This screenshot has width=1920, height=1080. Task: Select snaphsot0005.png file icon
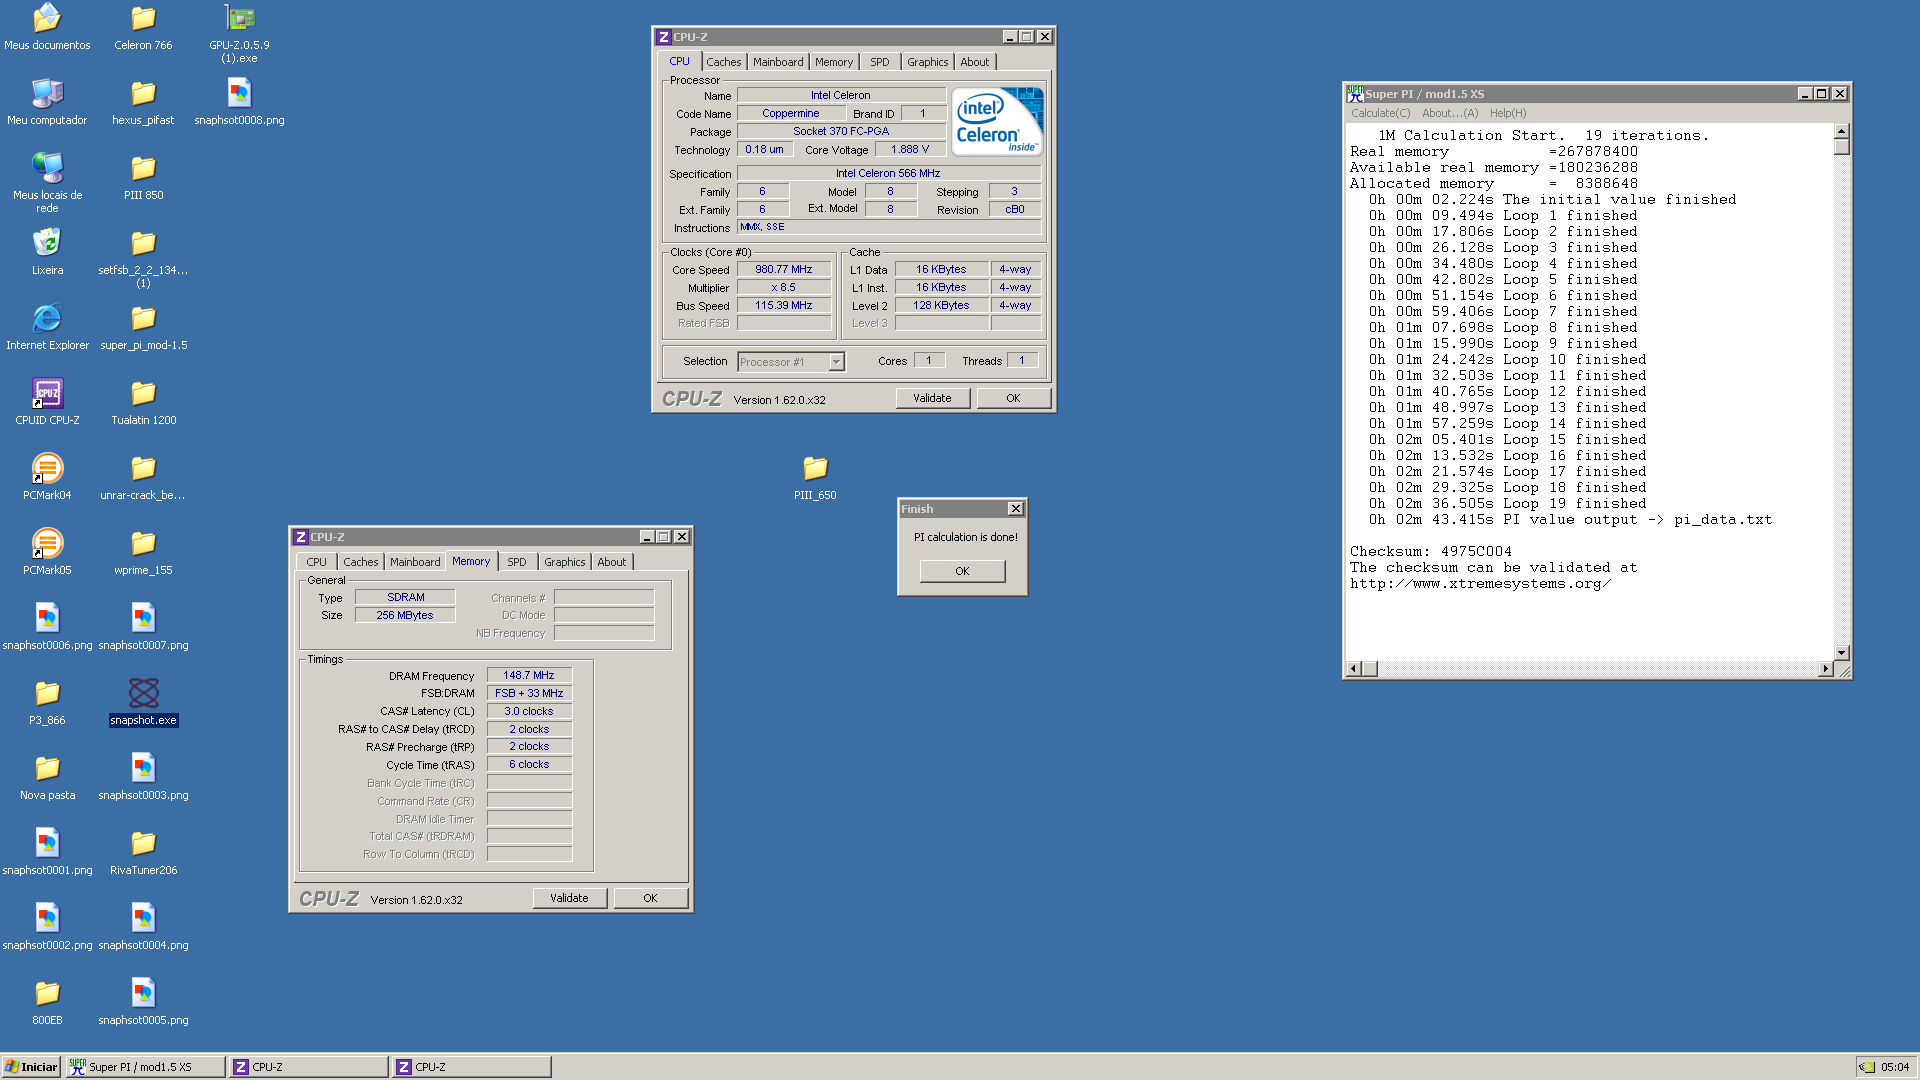pyautogui.click(x=143, y=1002)
